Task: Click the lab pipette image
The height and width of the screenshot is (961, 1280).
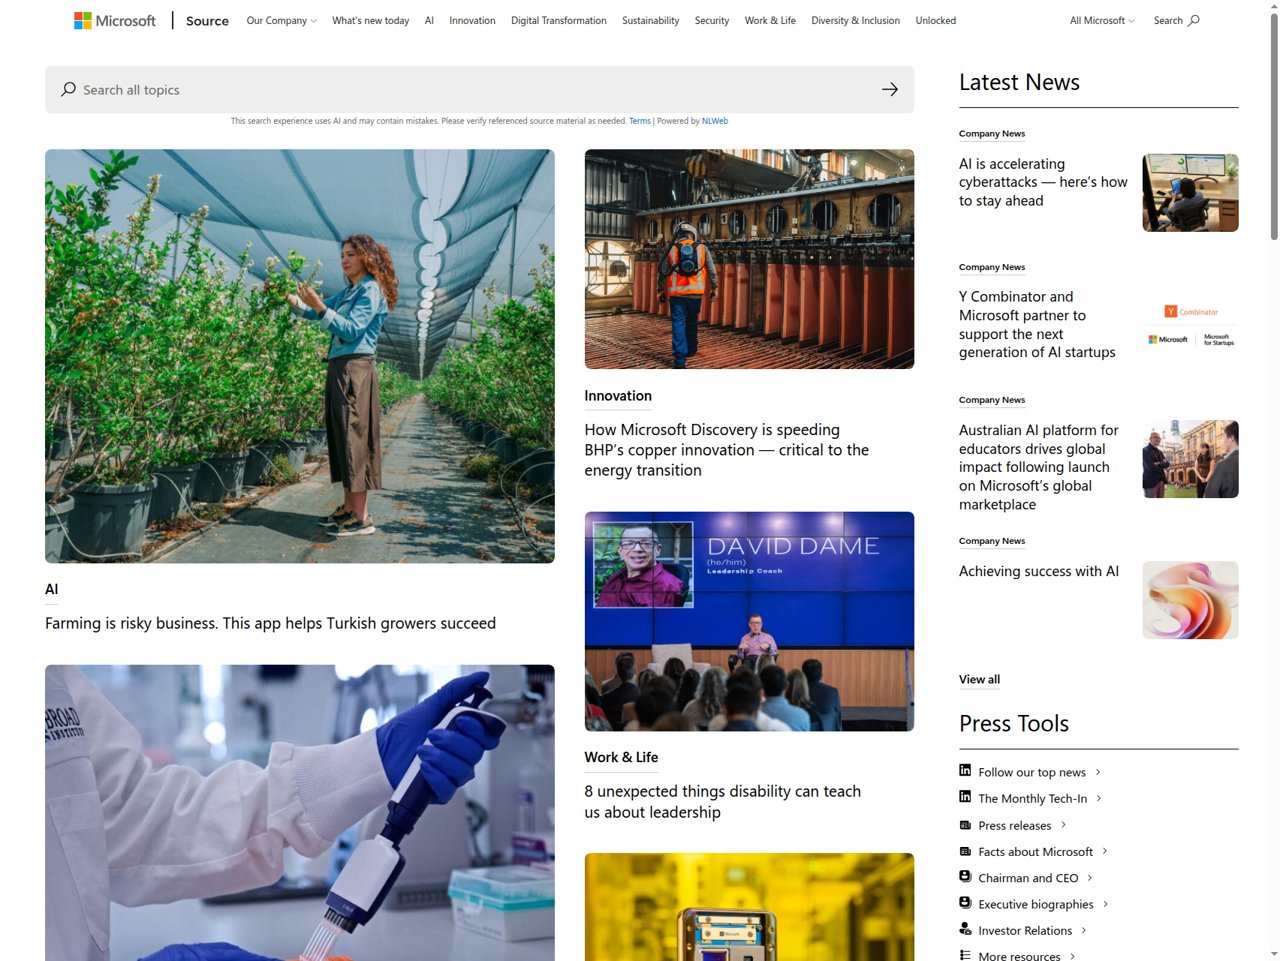Action: click(300, 813)
